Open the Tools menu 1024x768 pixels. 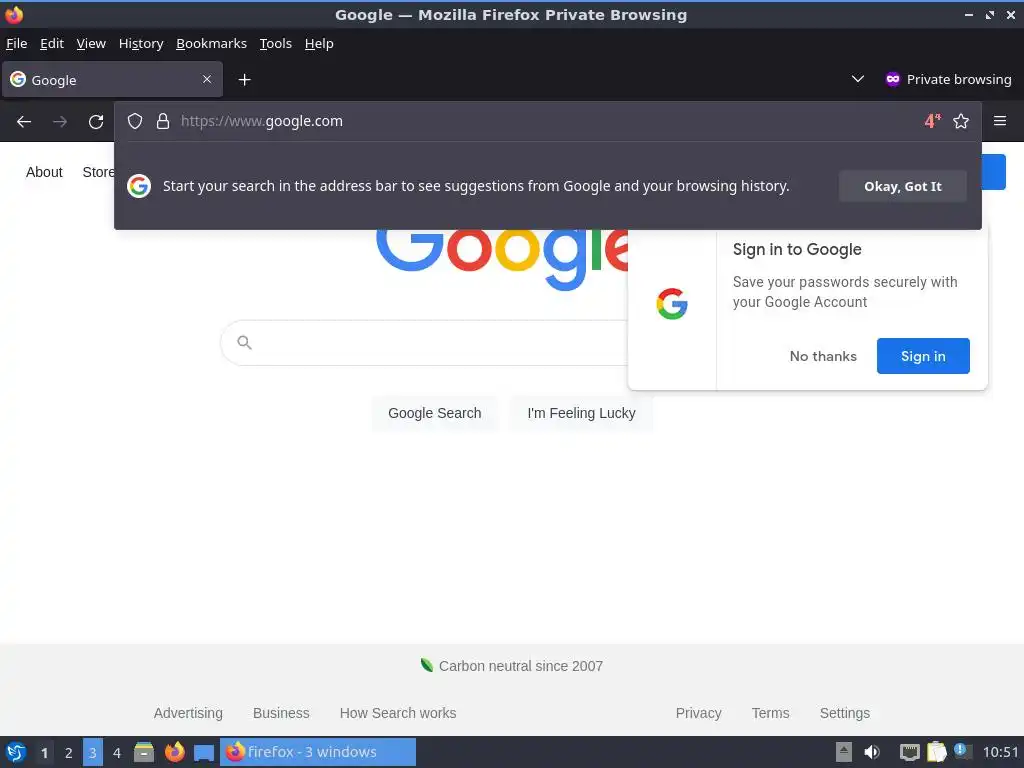click(276, 44)
